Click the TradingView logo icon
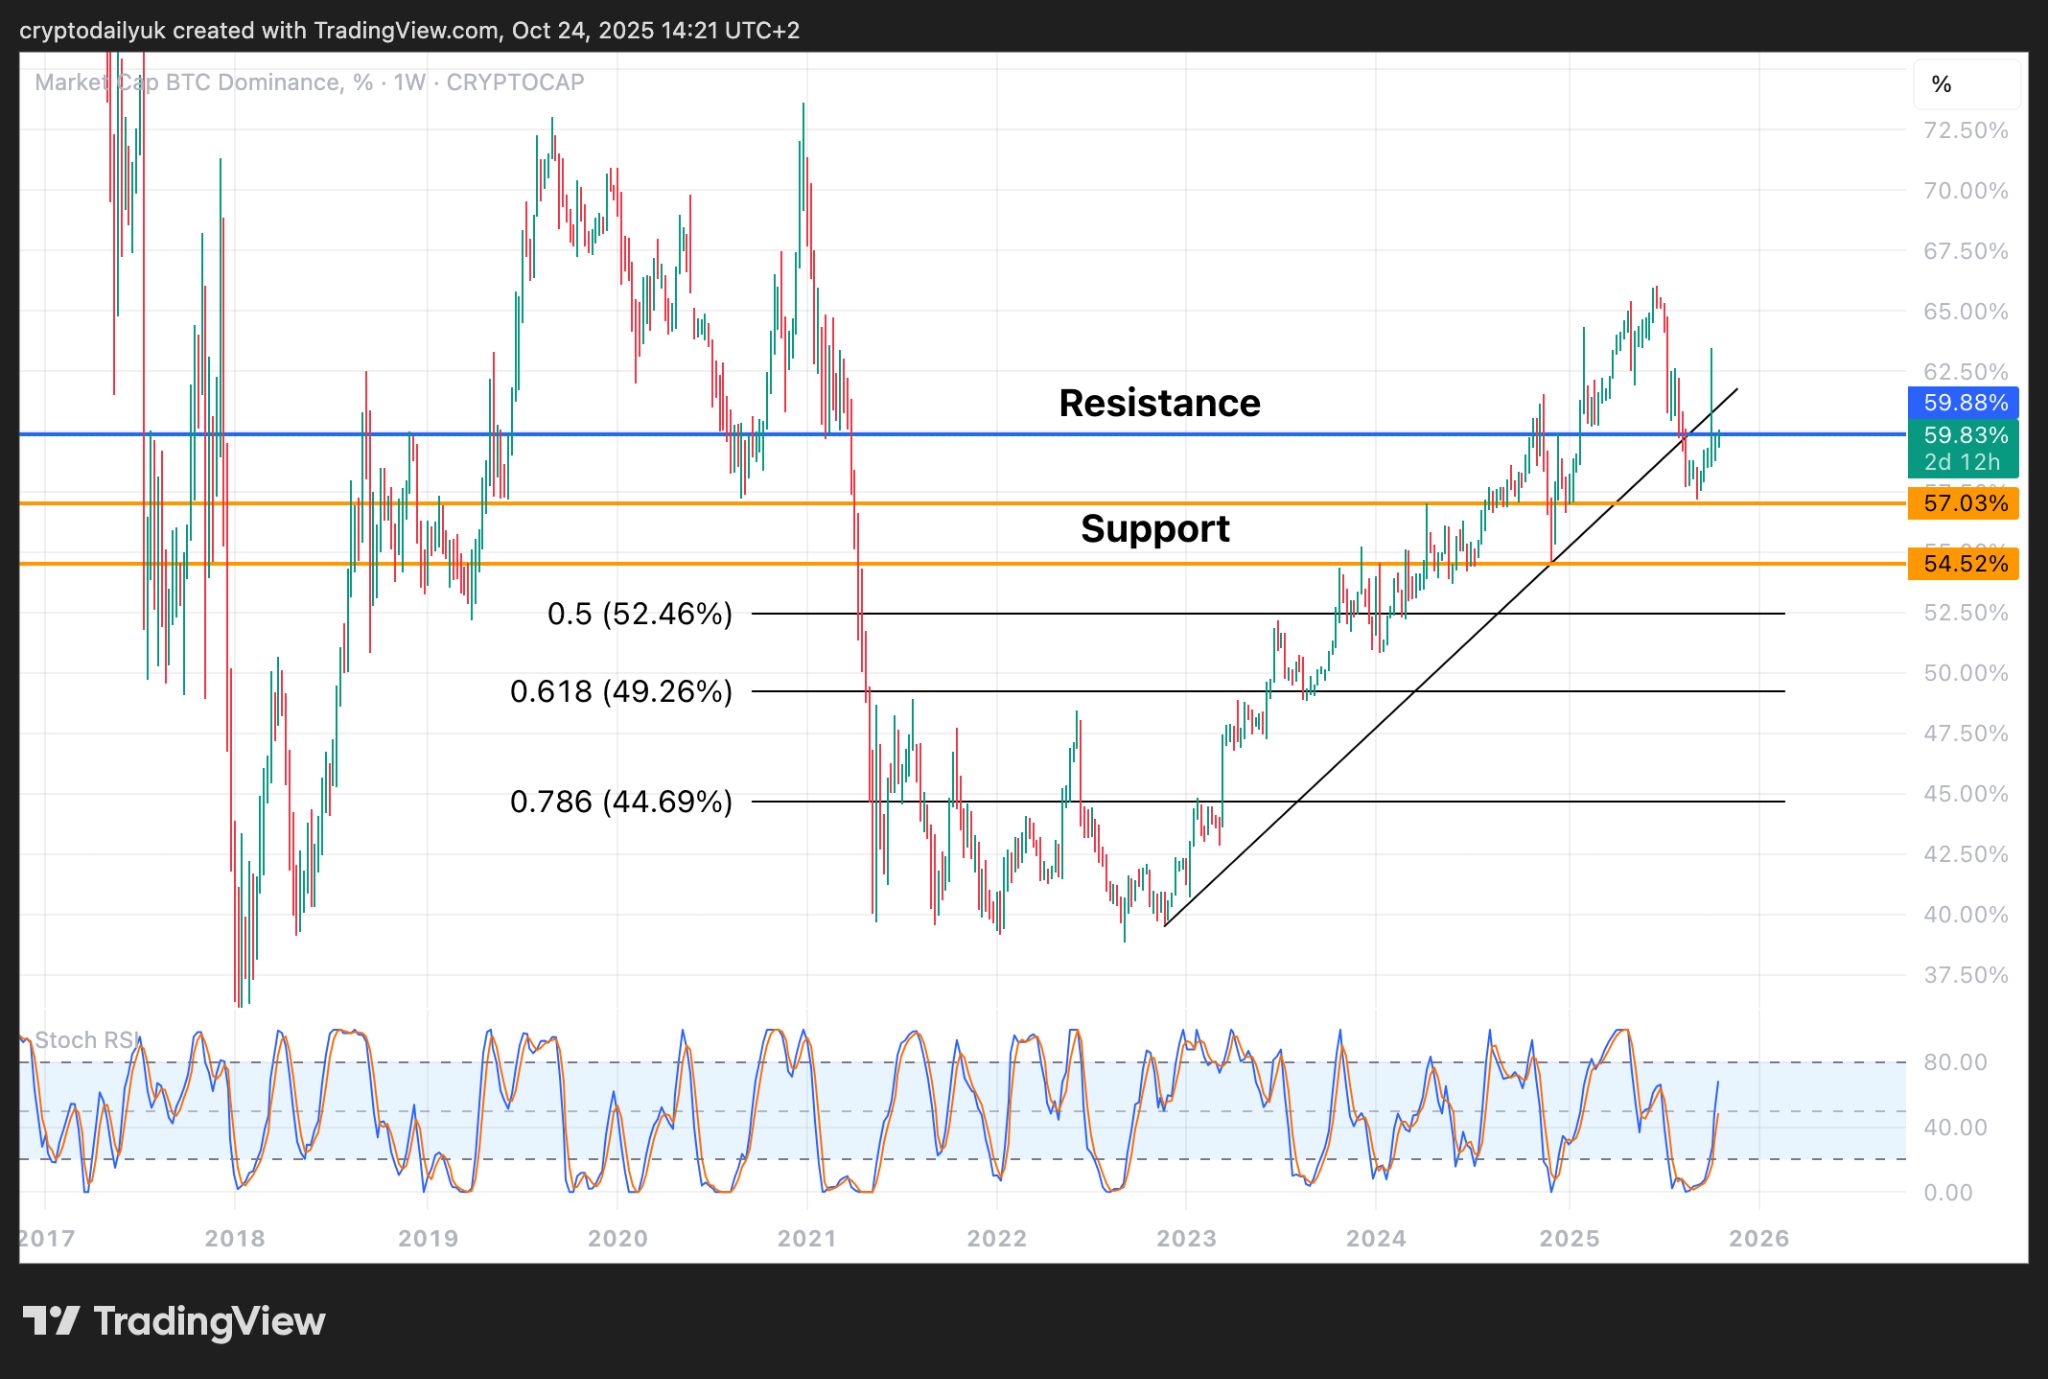Image resolution: width=2048 pixels, height=1379 pixels. pyautogui.click(x=51, y=1321)
